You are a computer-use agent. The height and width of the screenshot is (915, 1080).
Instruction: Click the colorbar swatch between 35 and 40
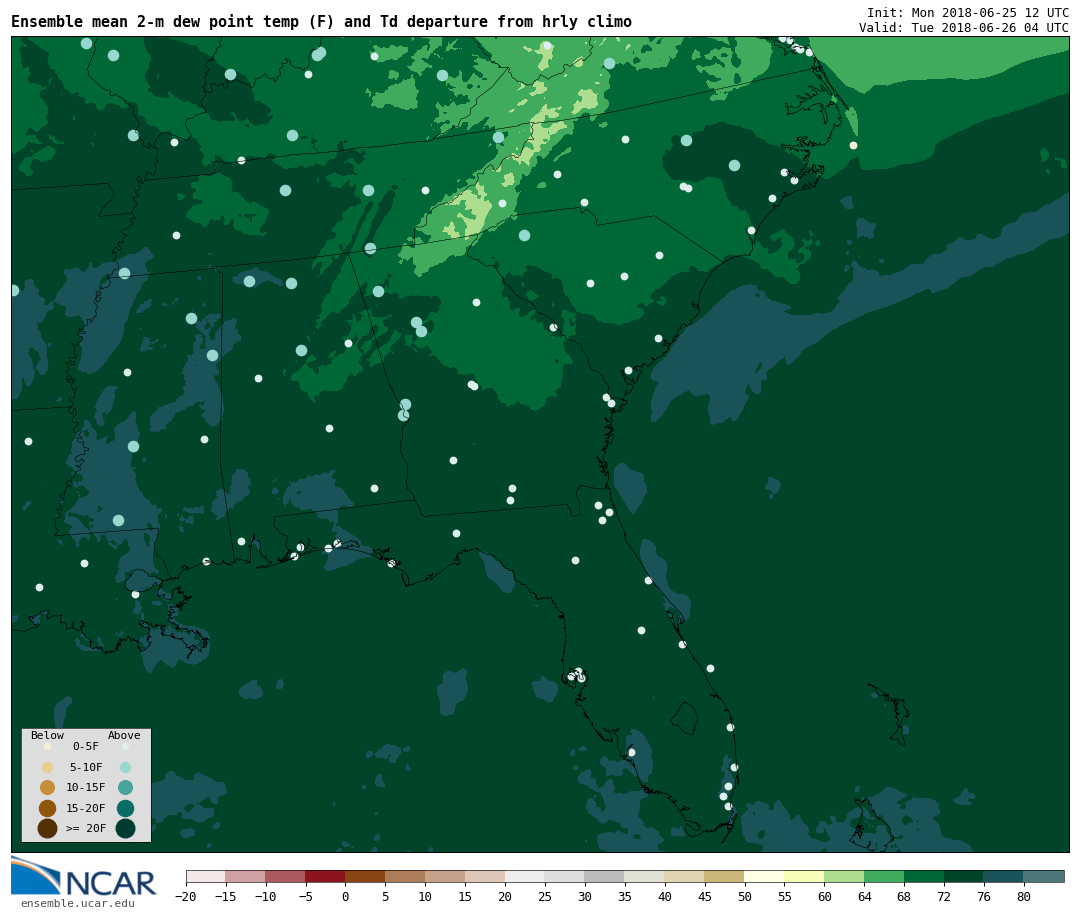[x=645, y=877]
